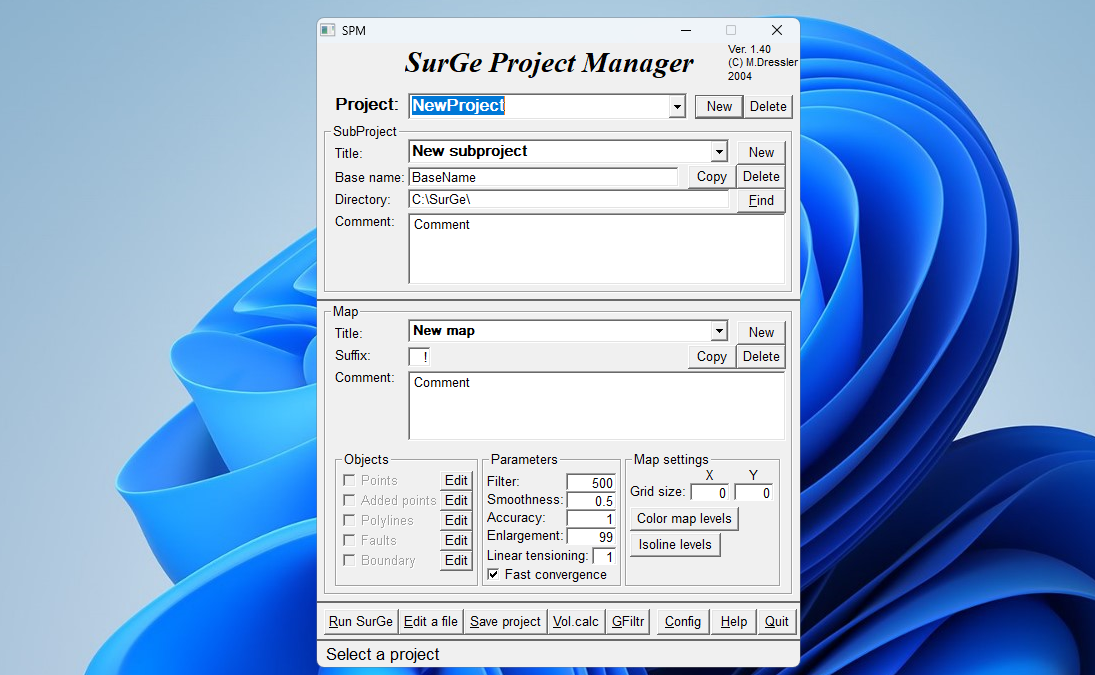Create a new subproject with New button
Screen dimensions: 1095x675
[x=760, y=152]
